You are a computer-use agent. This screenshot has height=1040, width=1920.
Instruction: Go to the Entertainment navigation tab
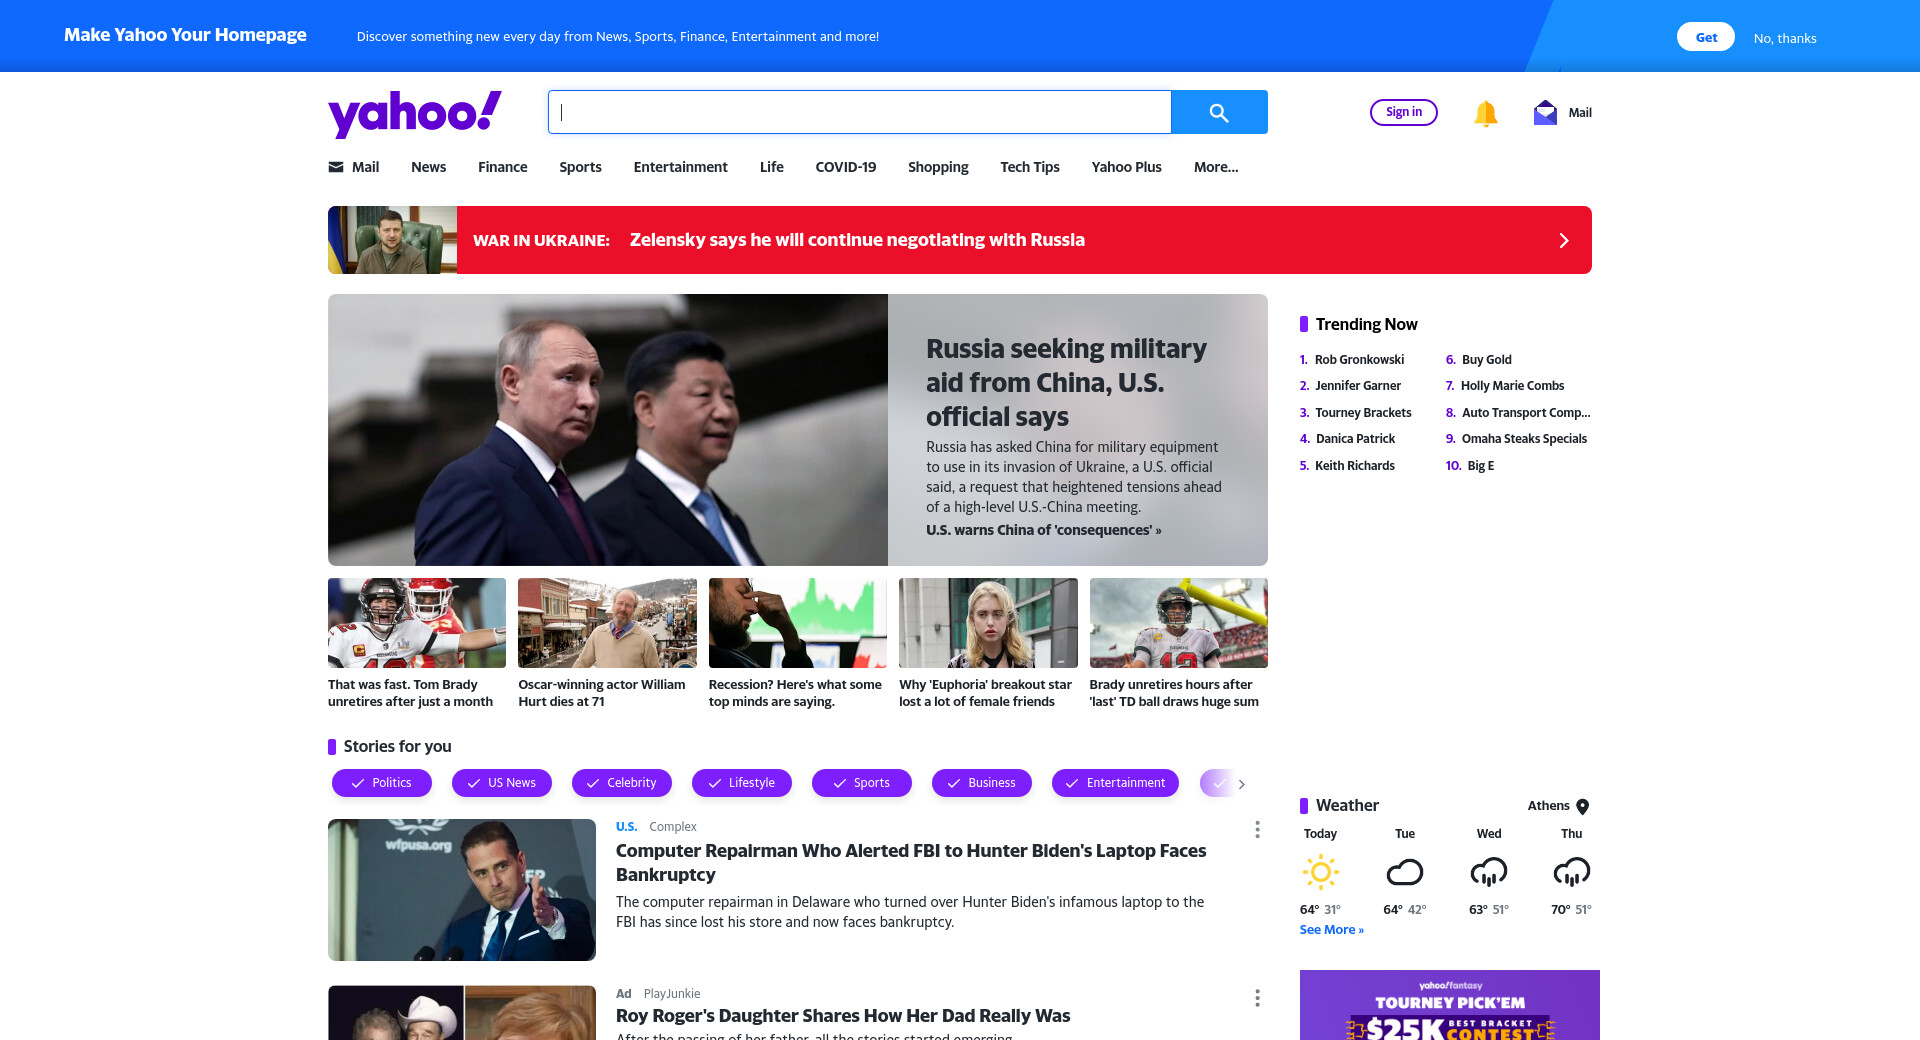(x=680, y=167)
